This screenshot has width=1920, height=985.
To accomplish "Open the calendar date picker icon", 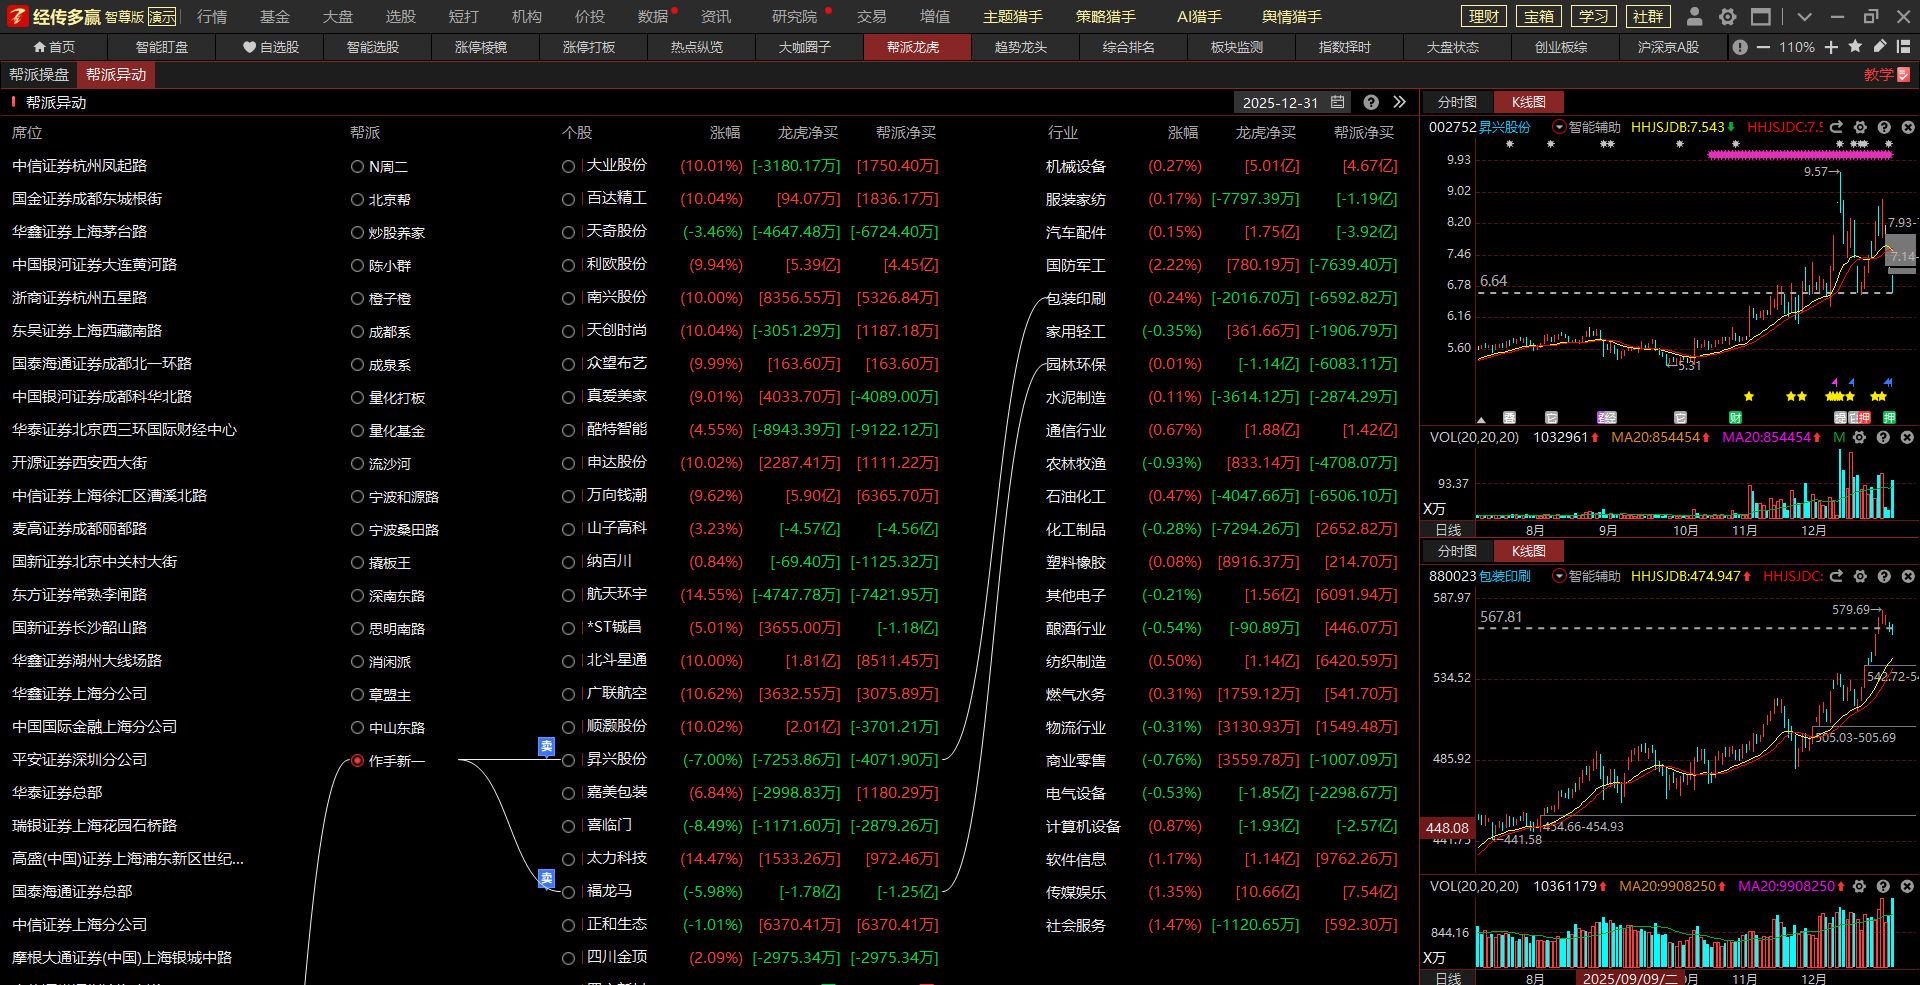I will tap(1338, 102).
